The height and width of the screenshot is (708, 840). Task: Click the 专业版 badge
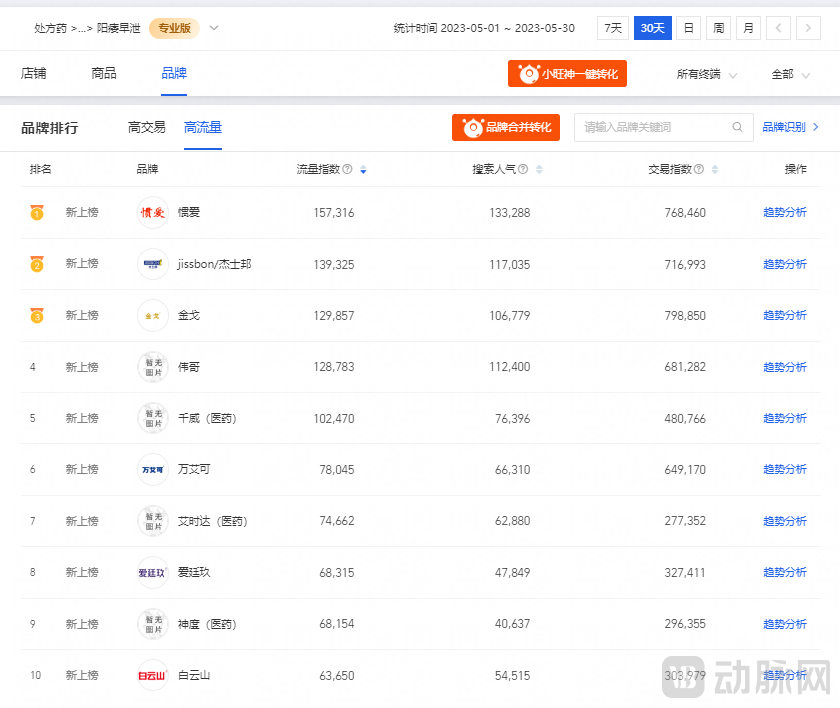click(175, 28)
